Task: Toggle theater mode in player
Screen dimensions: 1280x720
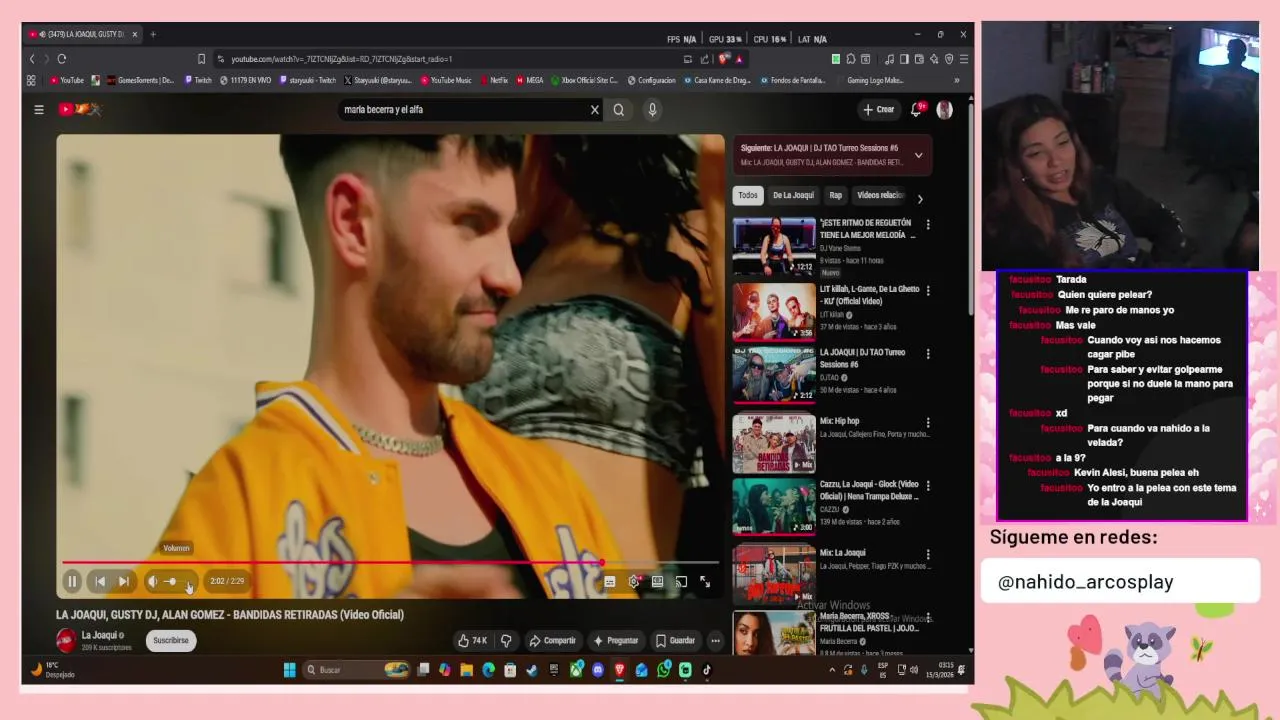Action: (657, 581)
